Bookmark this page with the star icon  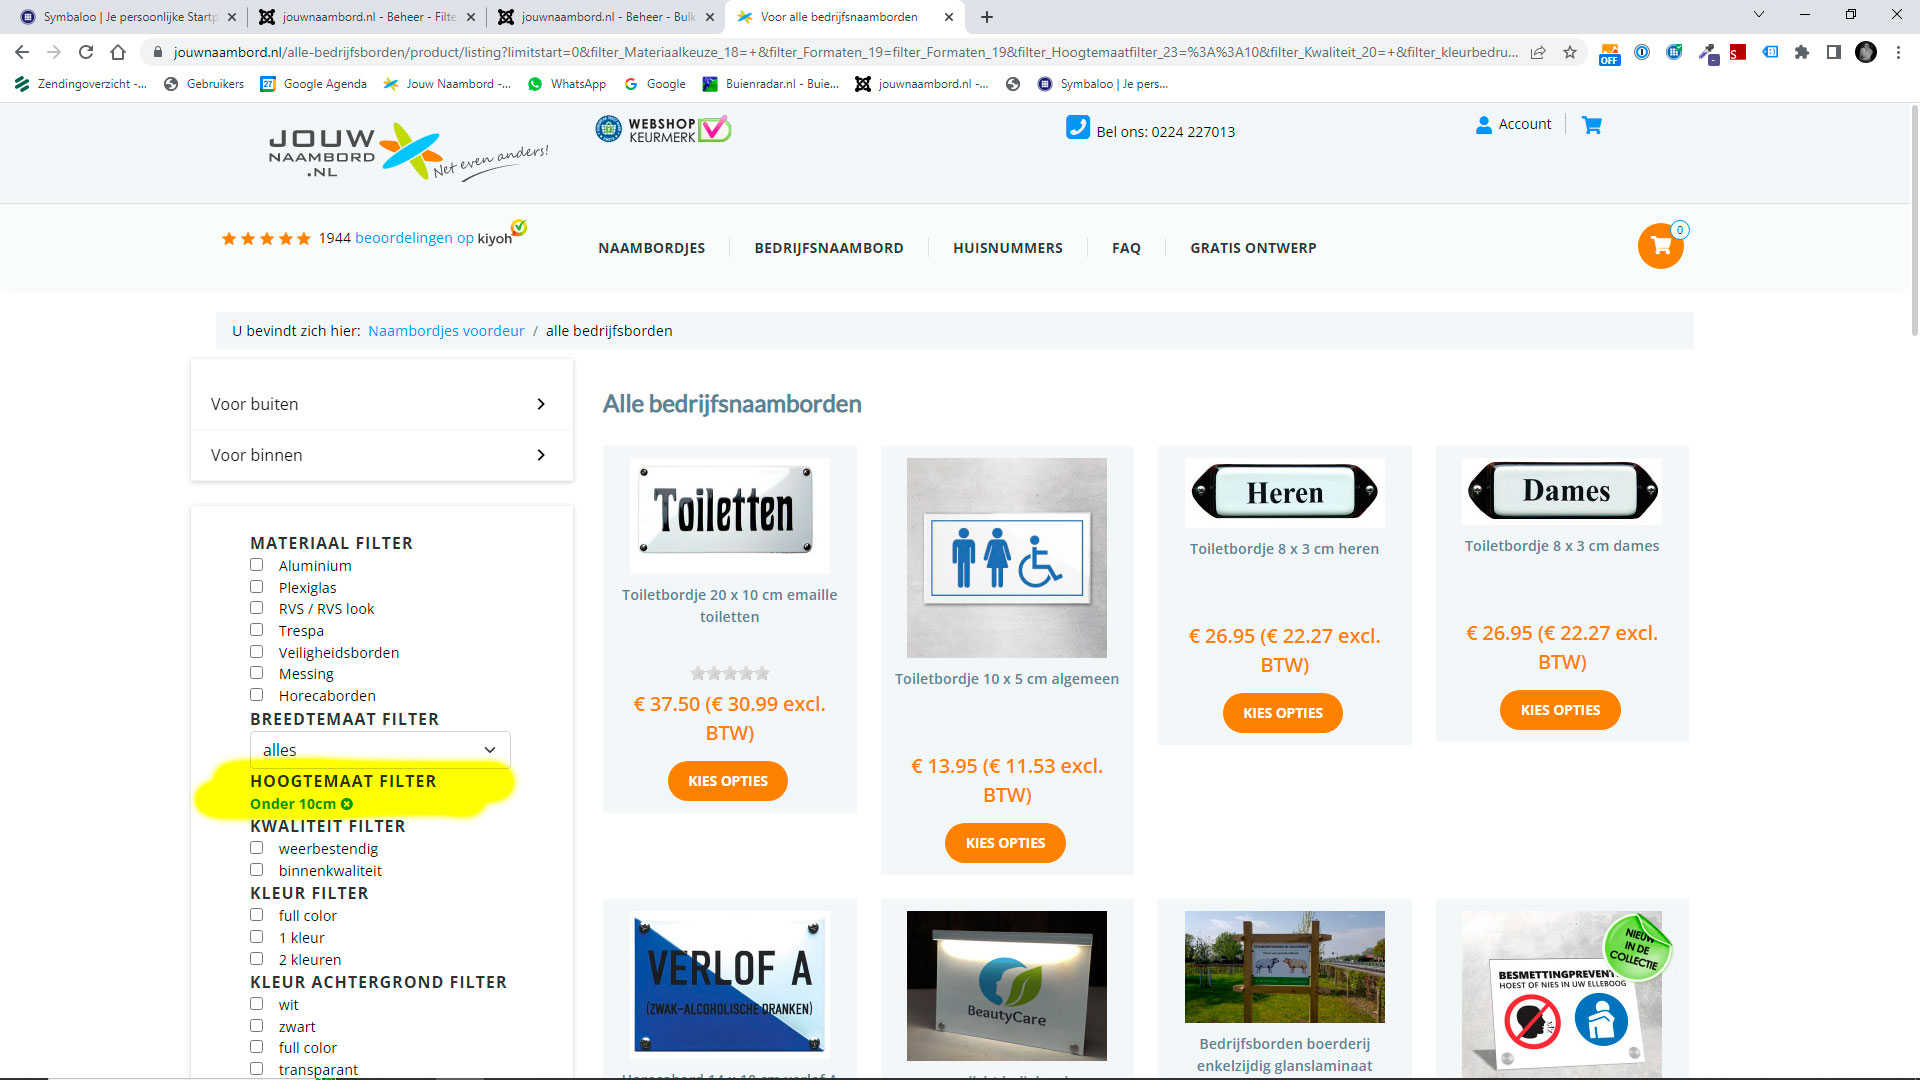pos(1570,52)
